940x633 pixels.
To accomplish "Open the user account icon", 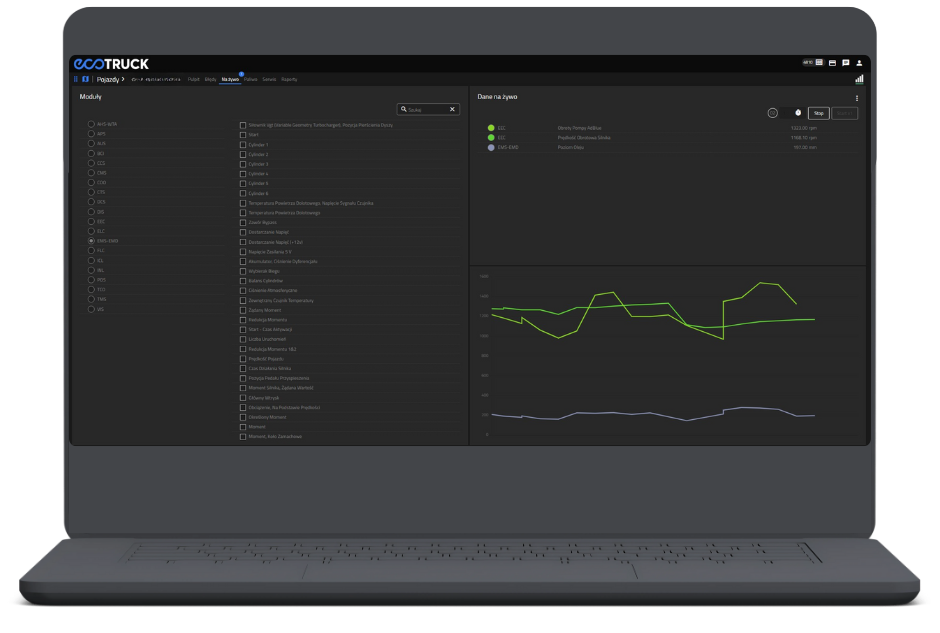I will point(859,63).
